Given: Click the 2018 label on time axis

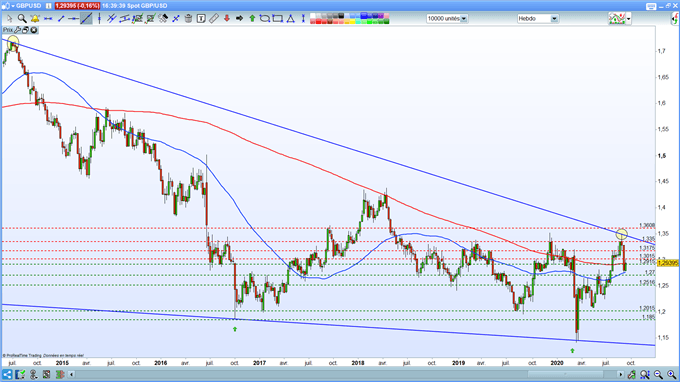Looking at the screenshot, I should pos(358,363).
